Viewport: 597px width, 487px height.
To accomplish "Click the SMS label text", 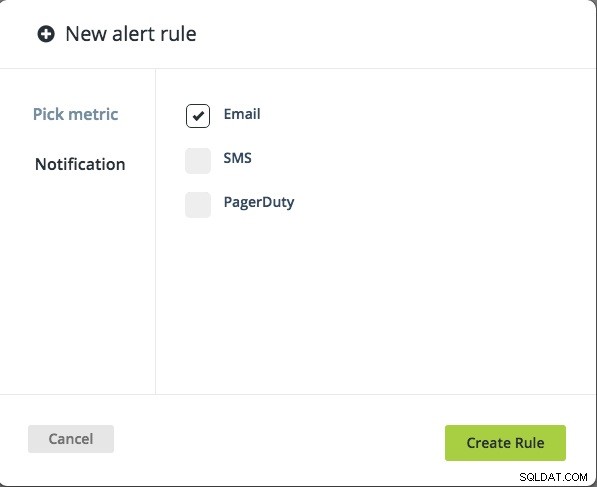I will click(x=237, y=158).
